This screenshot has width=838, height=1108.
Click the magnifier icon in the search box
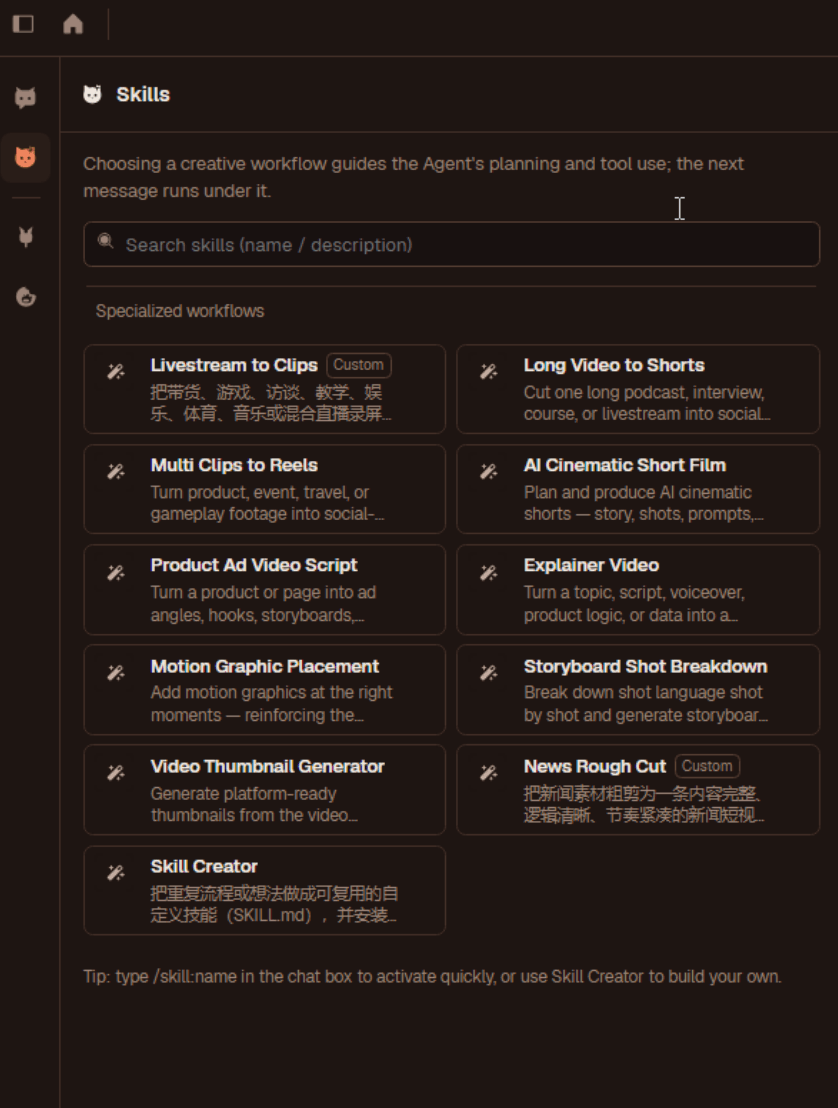click(x=105, y=242)
